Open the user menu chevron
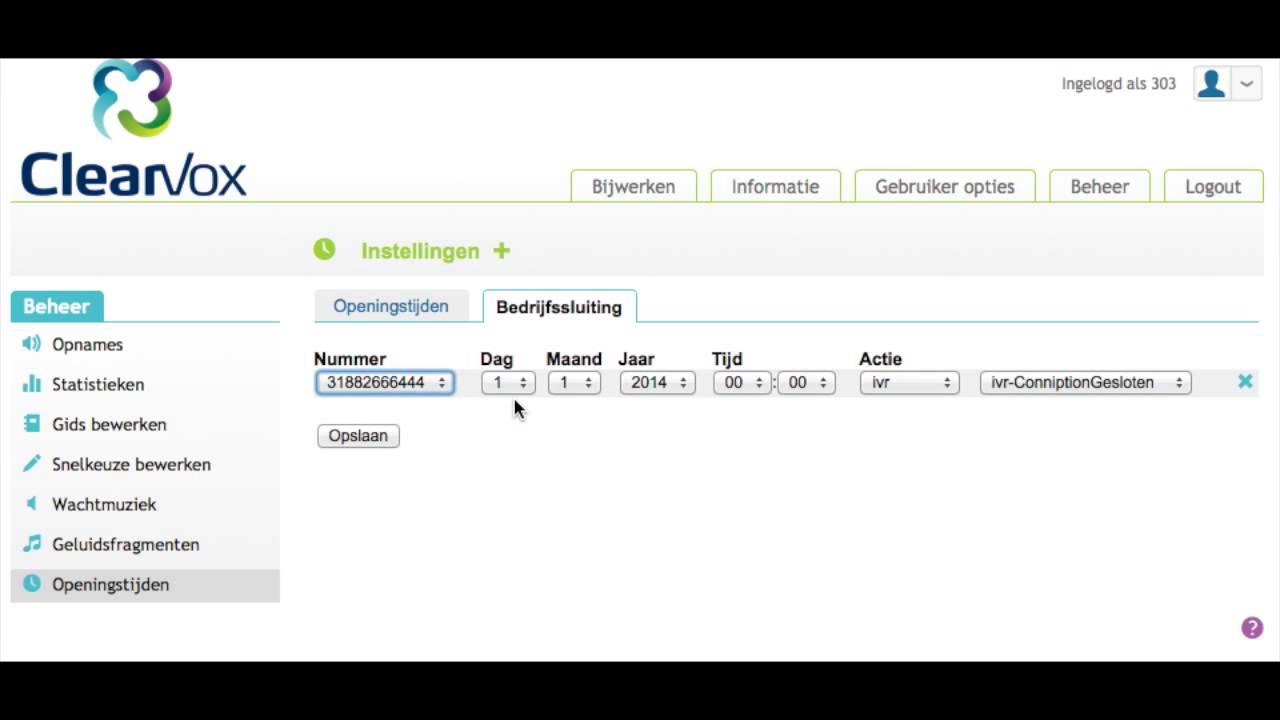This screenshot has height=720, width=1280. coord(1246,84)
